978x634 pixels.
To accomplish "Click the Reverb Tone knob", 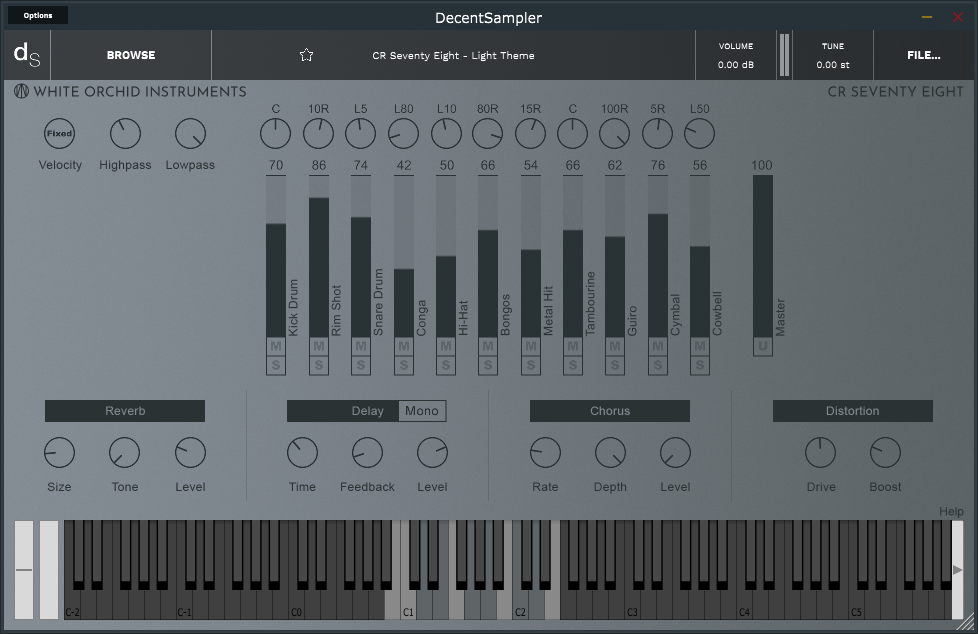I will tap(125, 452).
